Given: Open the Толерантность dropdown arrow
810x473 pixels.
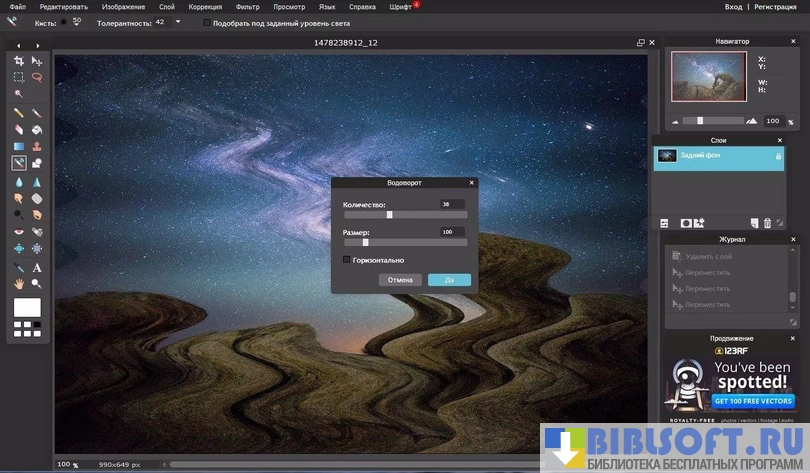Looking at the screenshot, I should (x=178, y=21).
